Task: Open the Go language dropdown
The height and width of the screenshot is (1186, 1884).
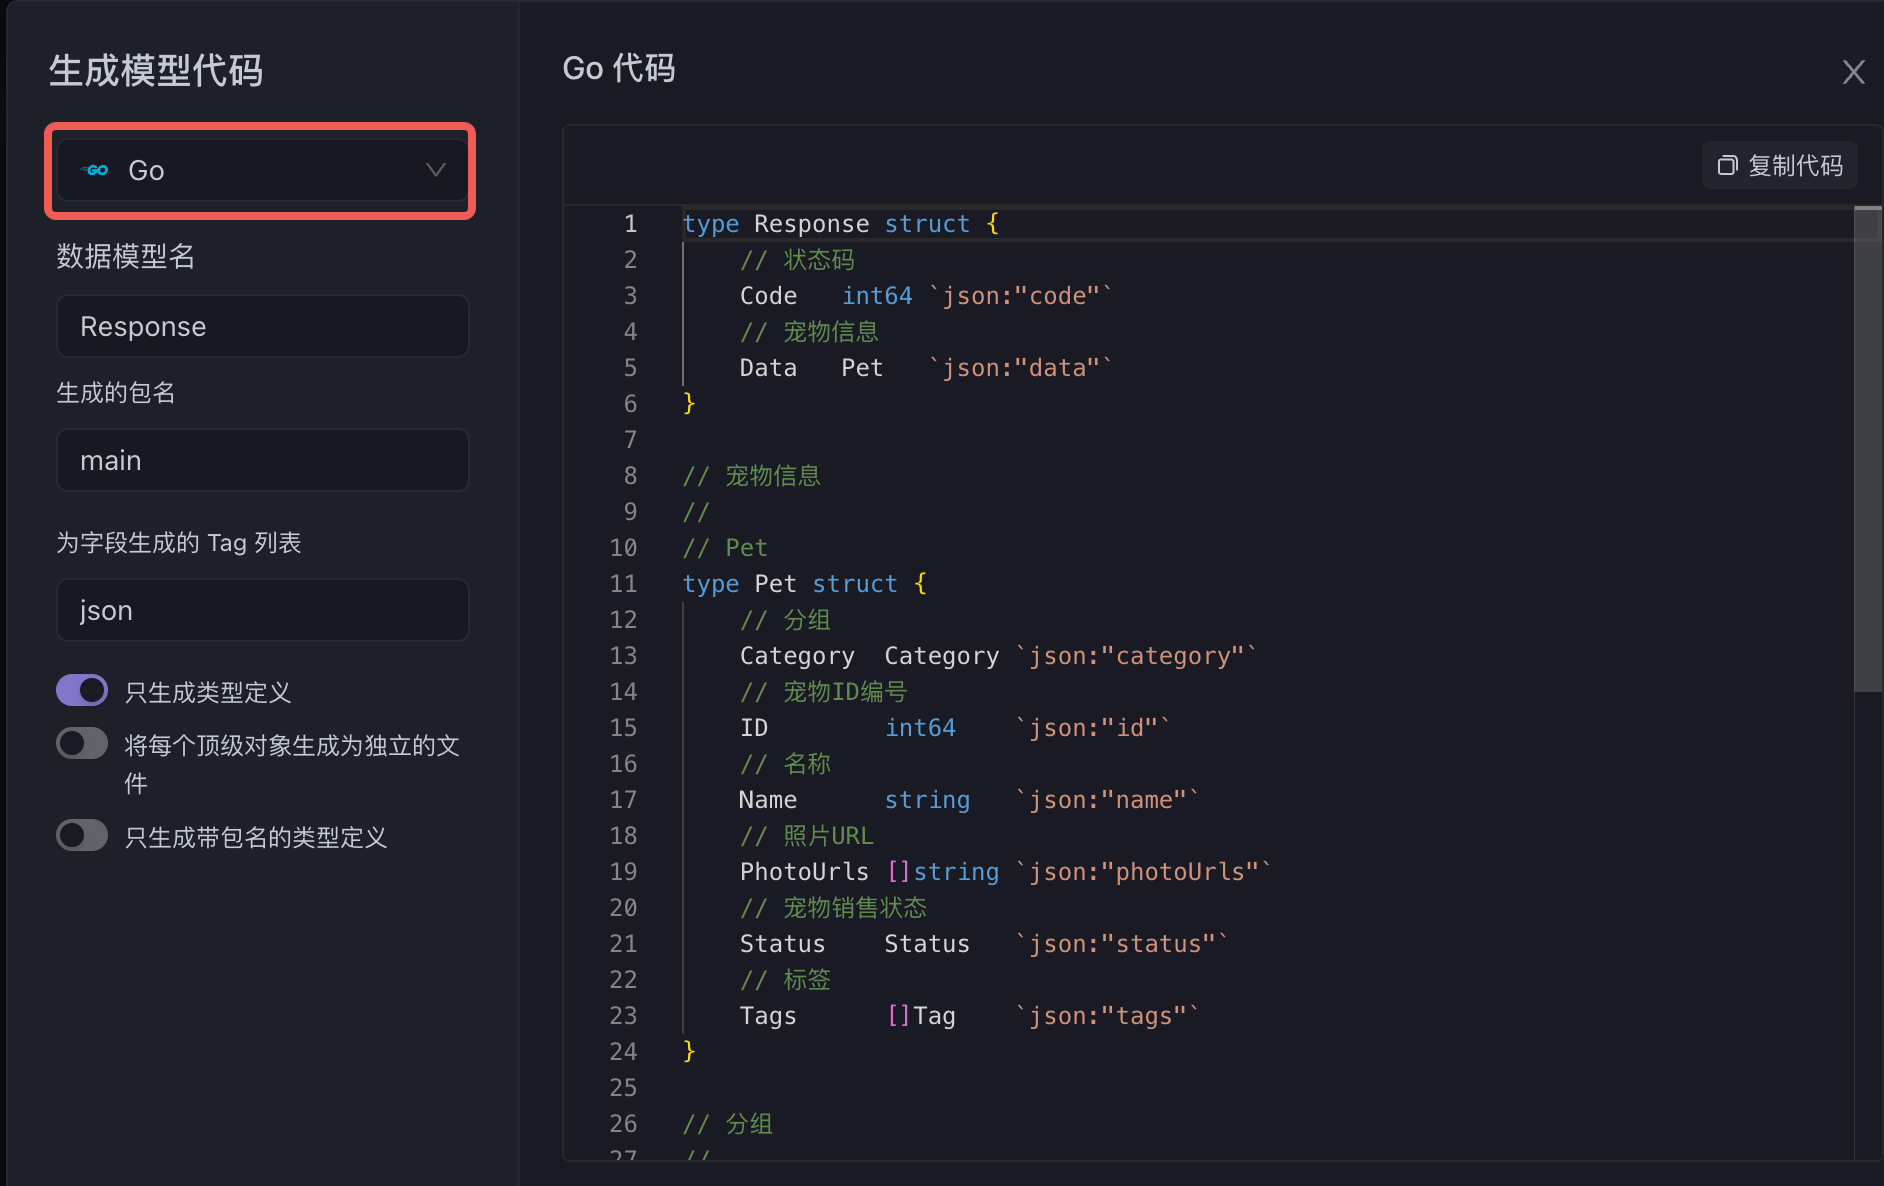Action: click(262, 170)
